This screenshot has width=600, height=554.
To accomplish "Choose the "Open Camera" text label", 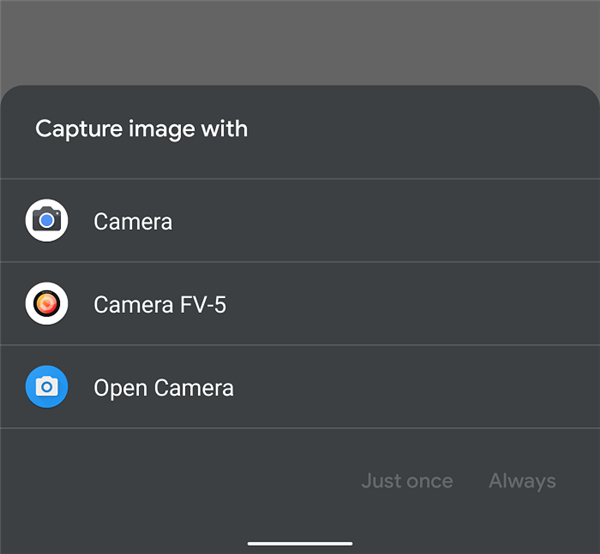I will [x=164, y=387].
